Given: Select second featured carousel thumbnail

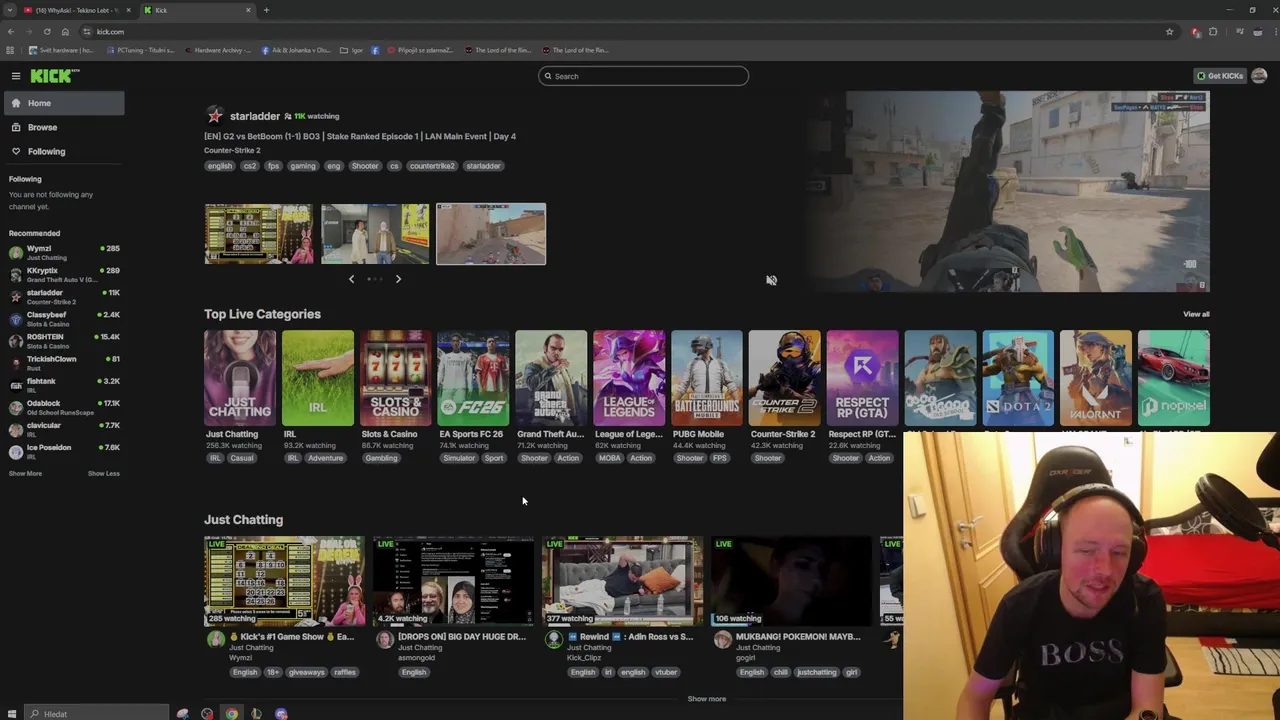Looking at the screenshot, I should coord(375,234).
